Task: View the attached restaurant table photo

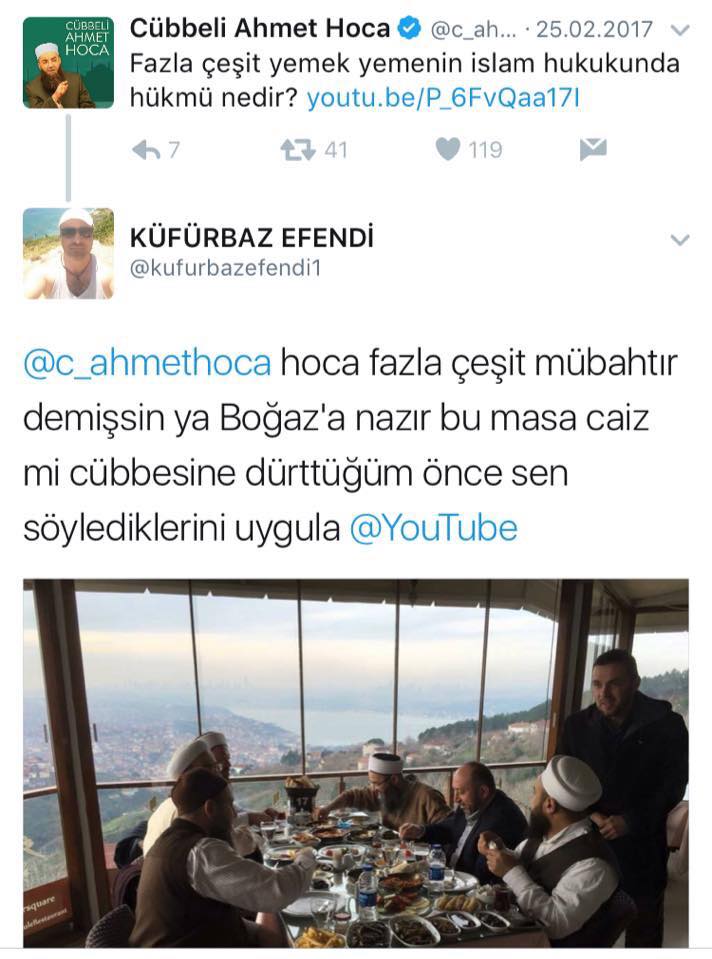Action: point(356,763)
